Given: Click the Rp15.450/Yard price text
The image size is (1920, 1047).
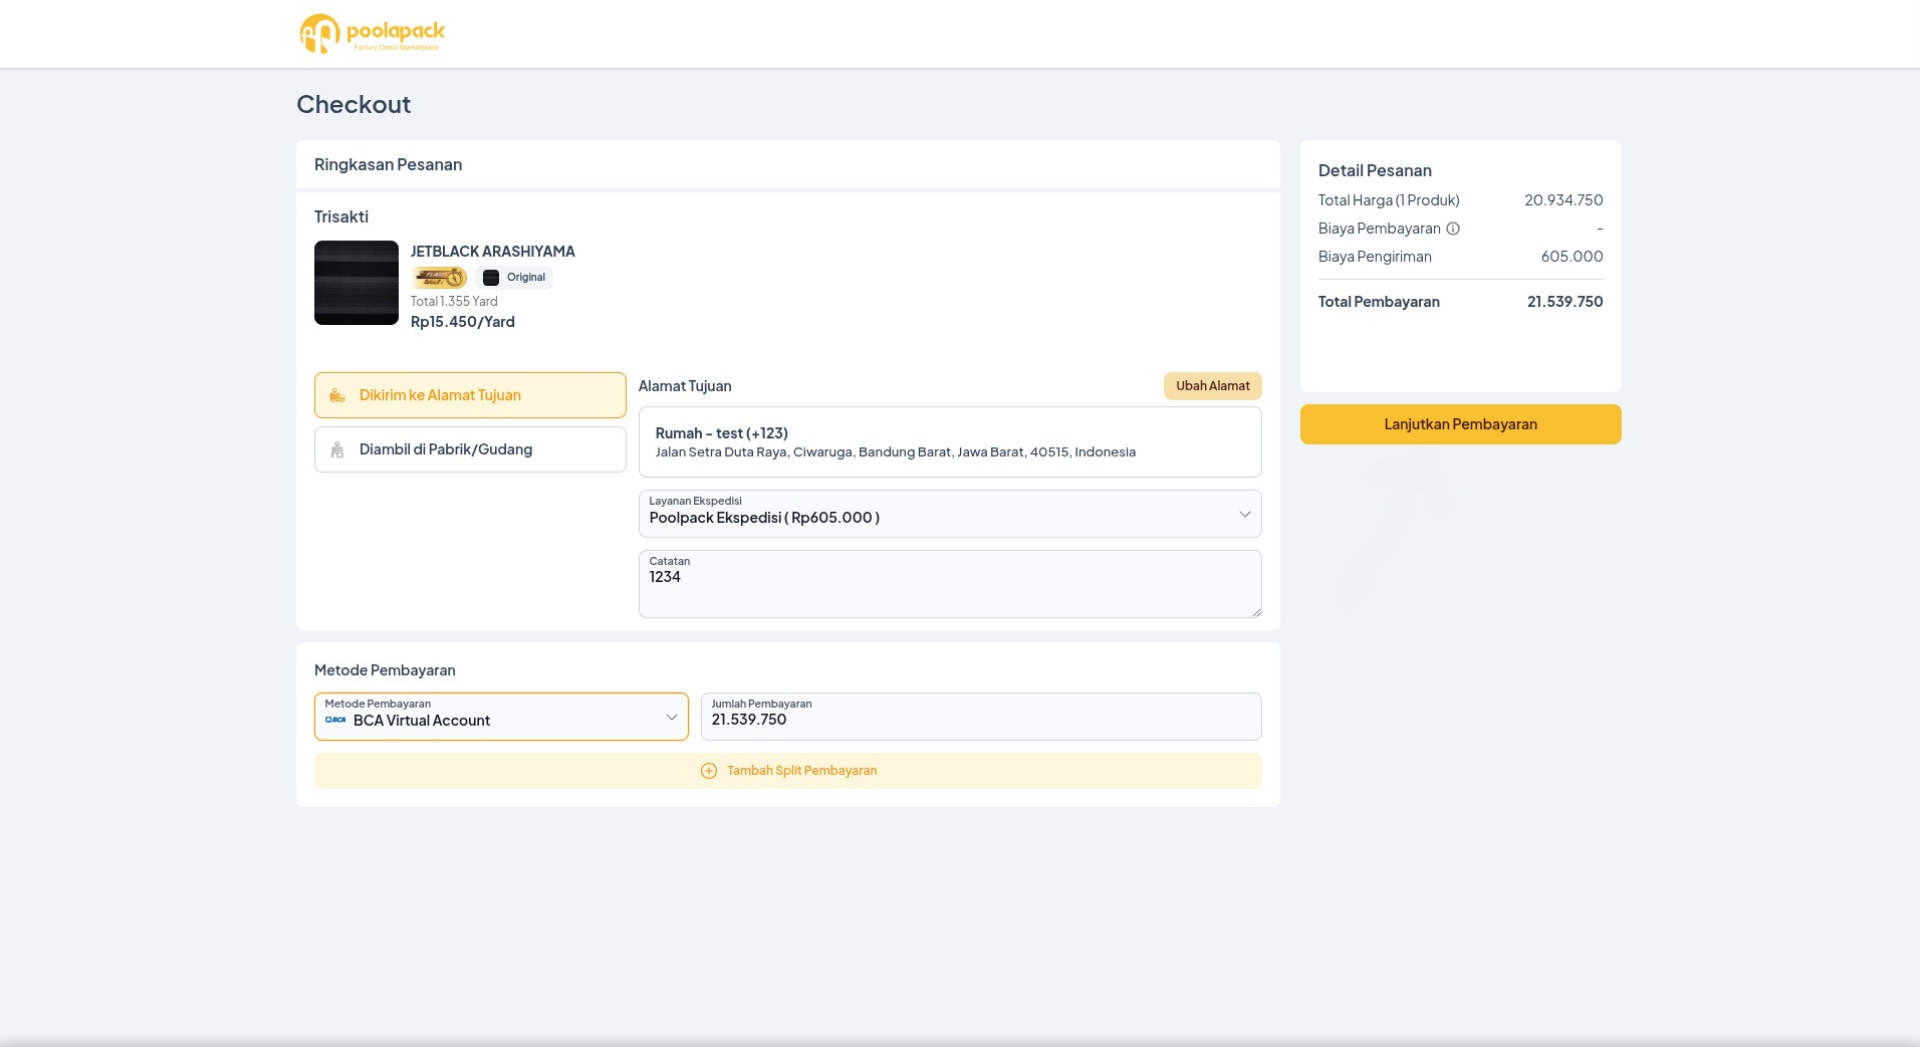Looking at the screenshot, I should (x=463, y=322).
